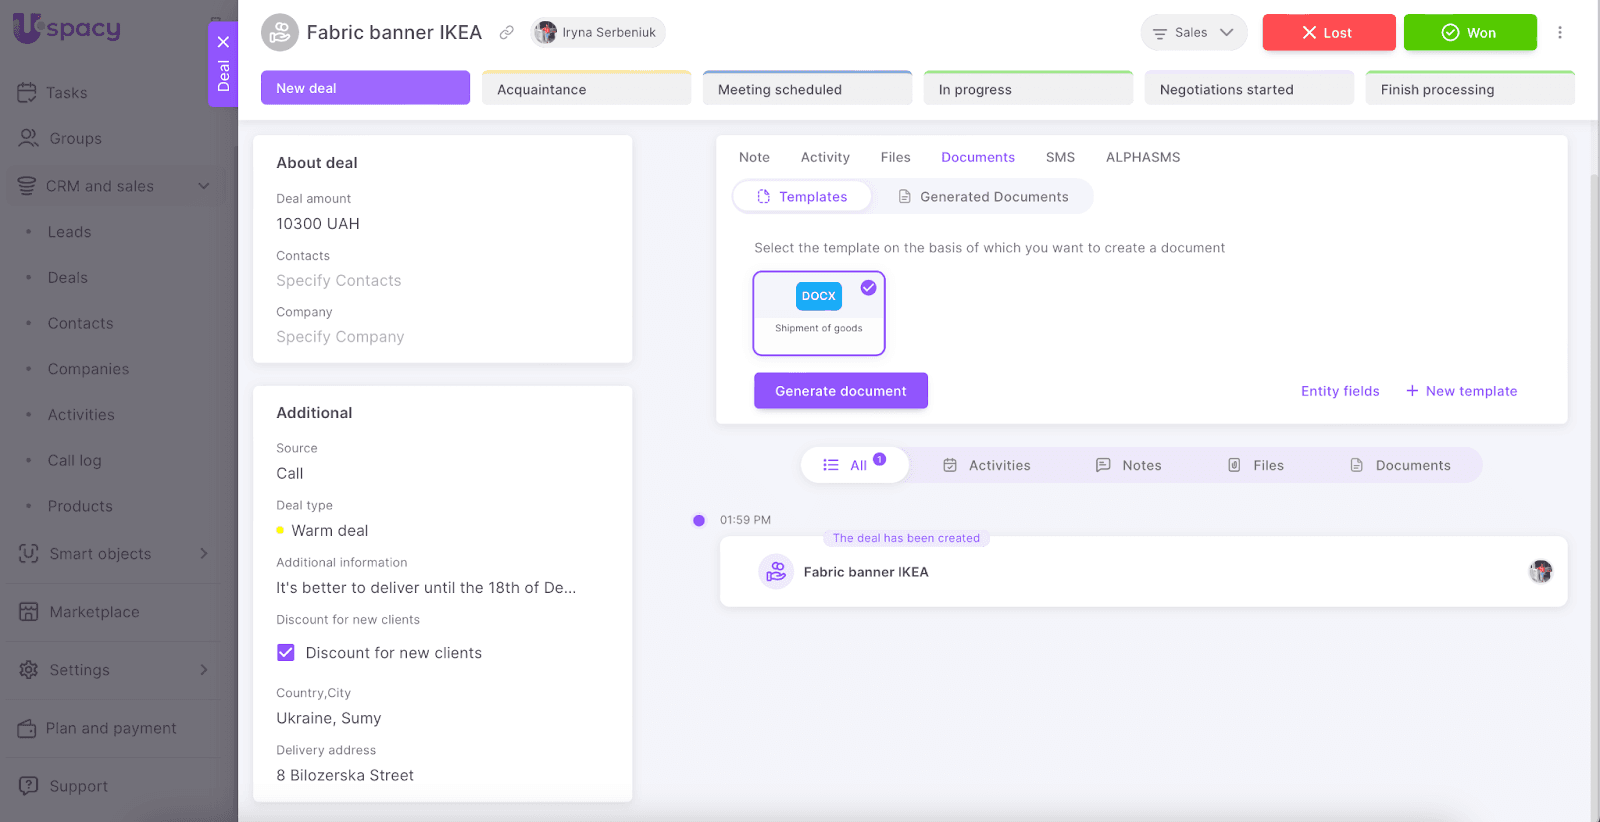This screenshot has height=822, width=1600.
Task: Filter the timeline by Activities
Action: [x=986, y=465]
